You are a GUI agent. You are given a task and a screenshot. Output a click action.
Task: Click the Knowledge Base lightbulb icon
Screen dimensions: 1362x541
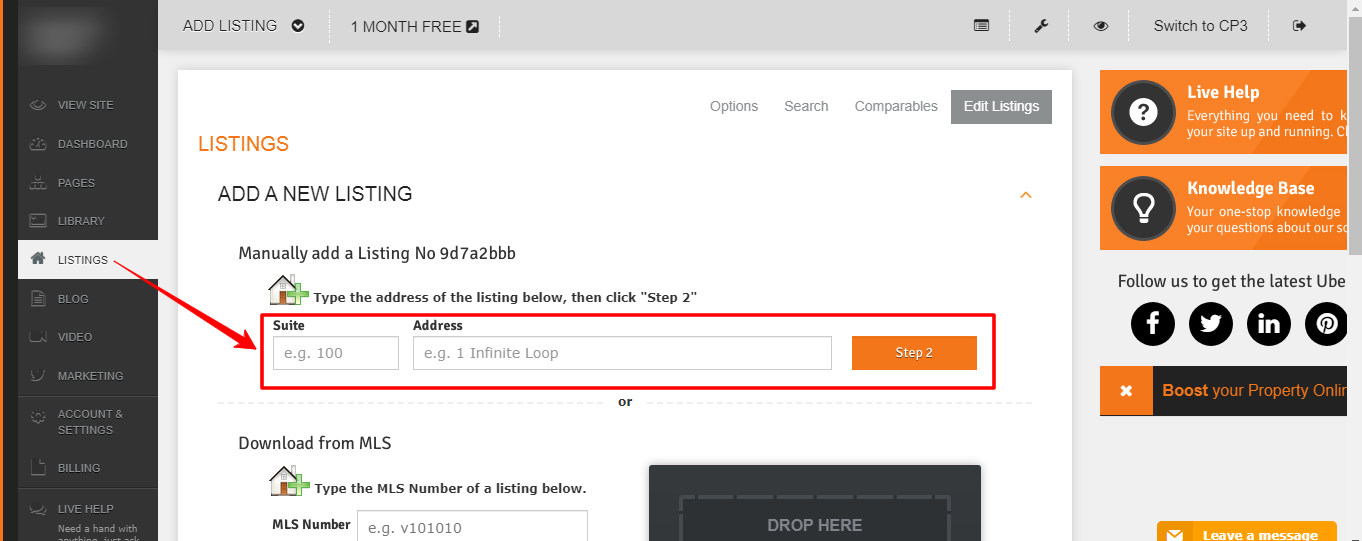(1143, 207)
